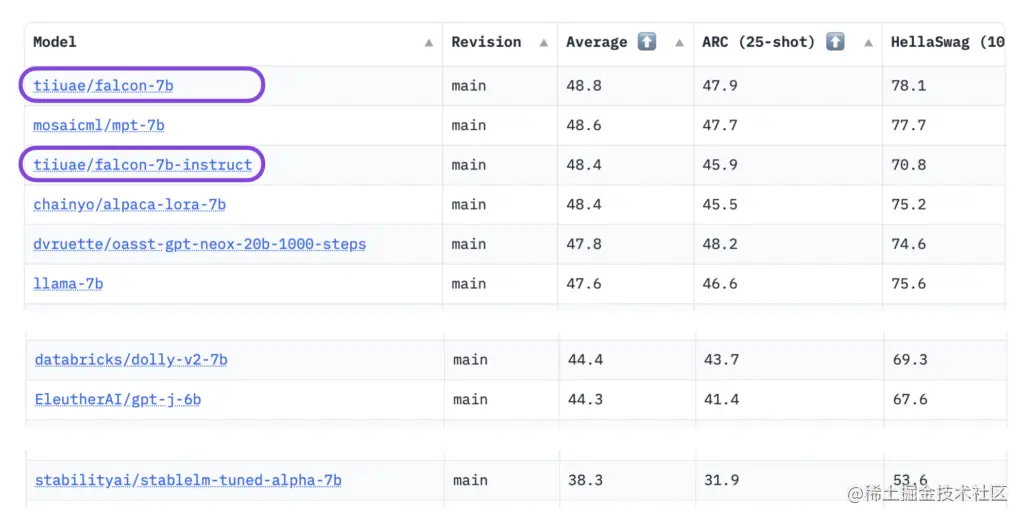
Task: Select the 43.7 ARC cell for dolly-v2-7b
Action: 790,360
